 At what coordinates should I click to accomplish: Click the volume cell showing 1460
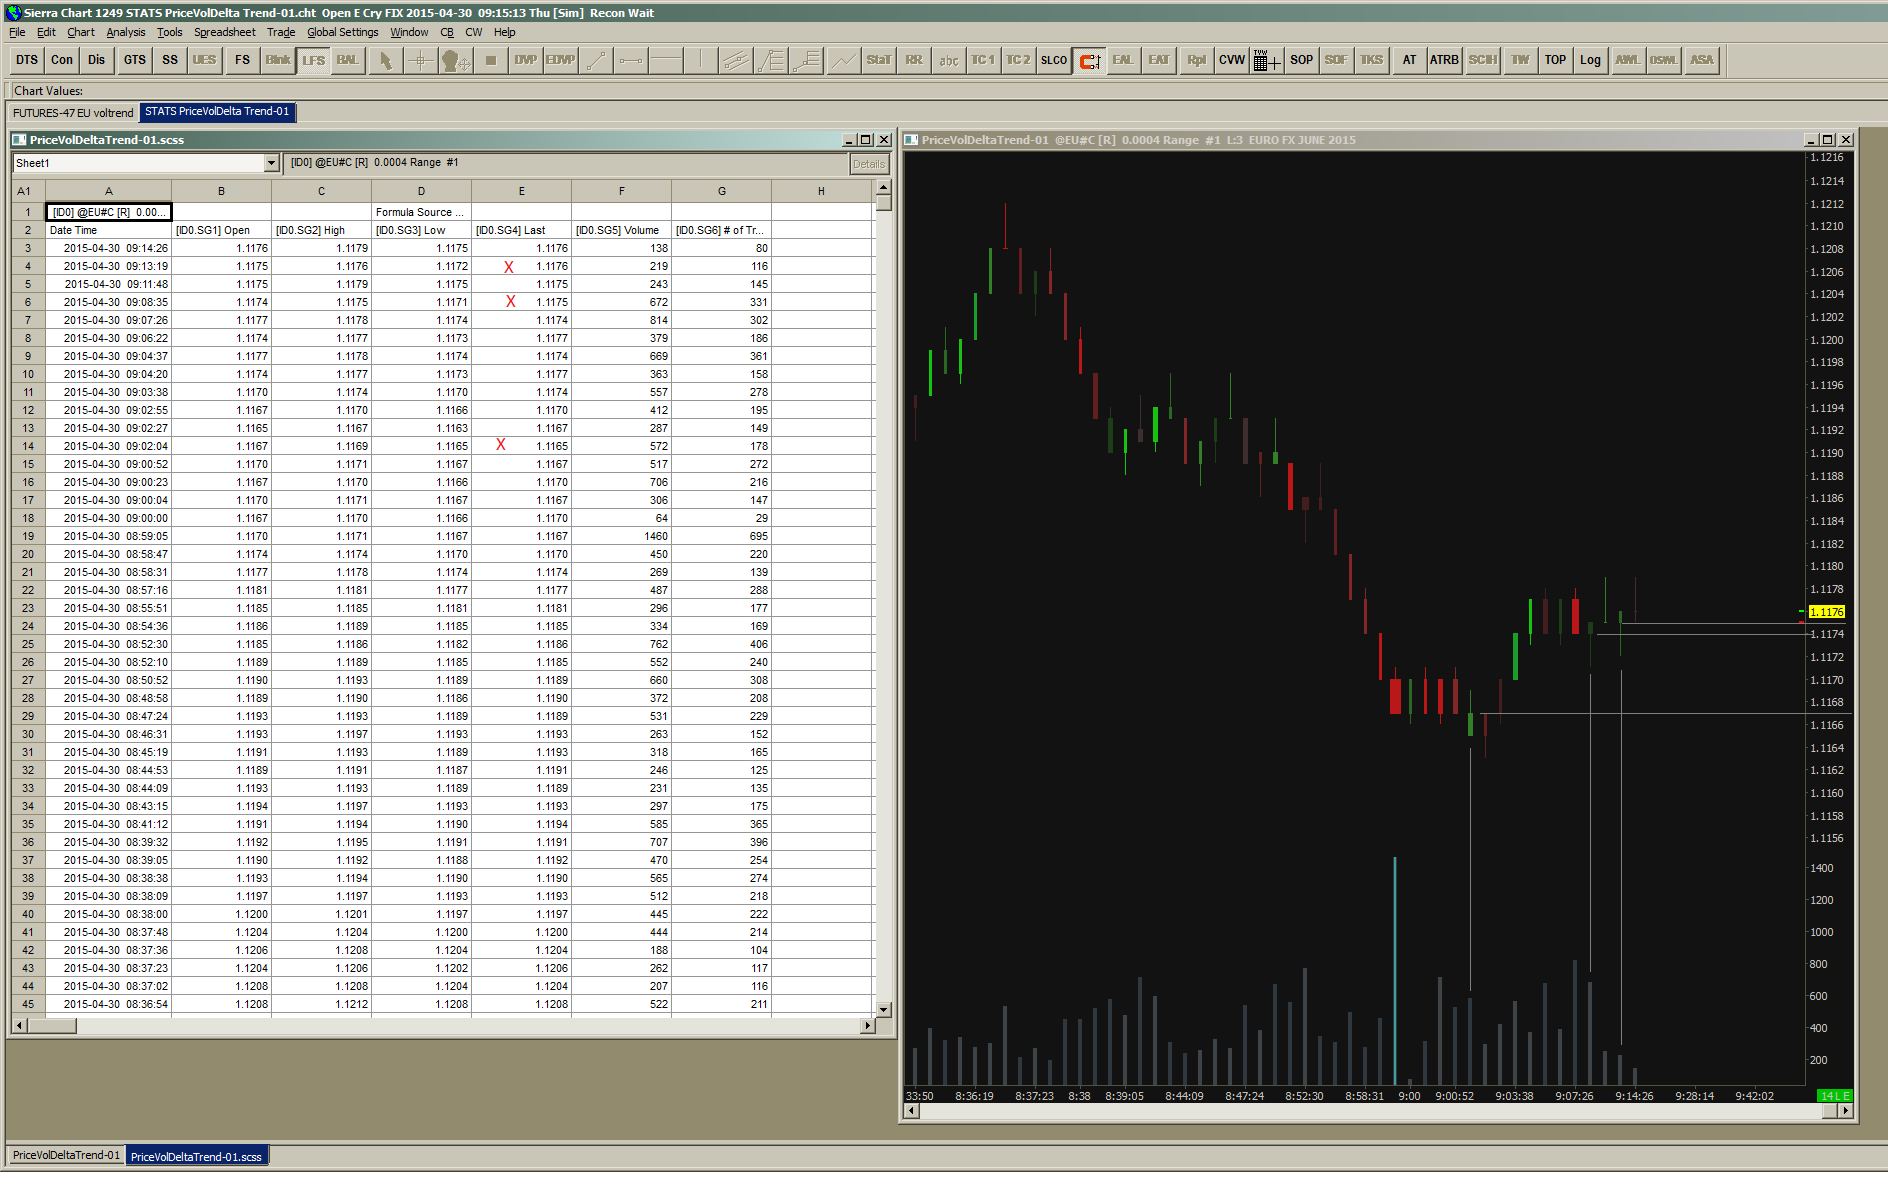pyautogui.click(x=622, y=536)
